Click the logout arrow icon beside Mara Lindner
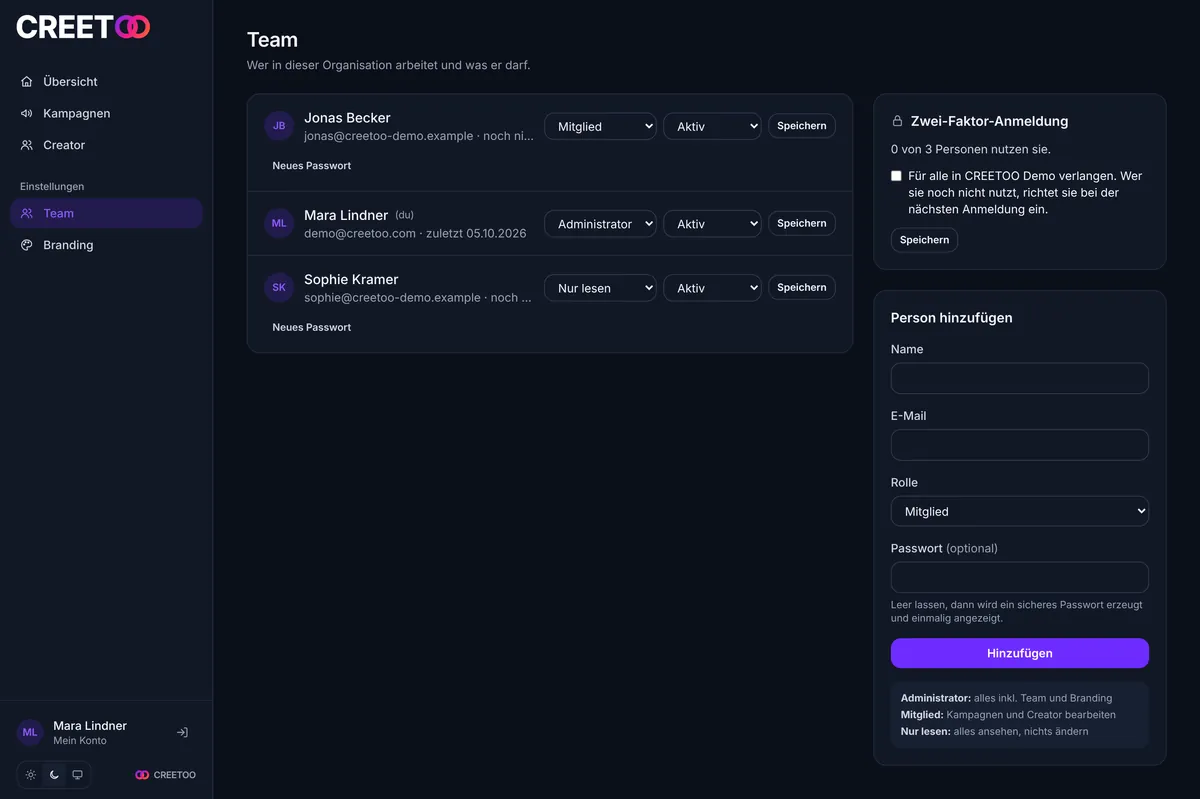The image size is (1200, 799). (x=182, y=732)
